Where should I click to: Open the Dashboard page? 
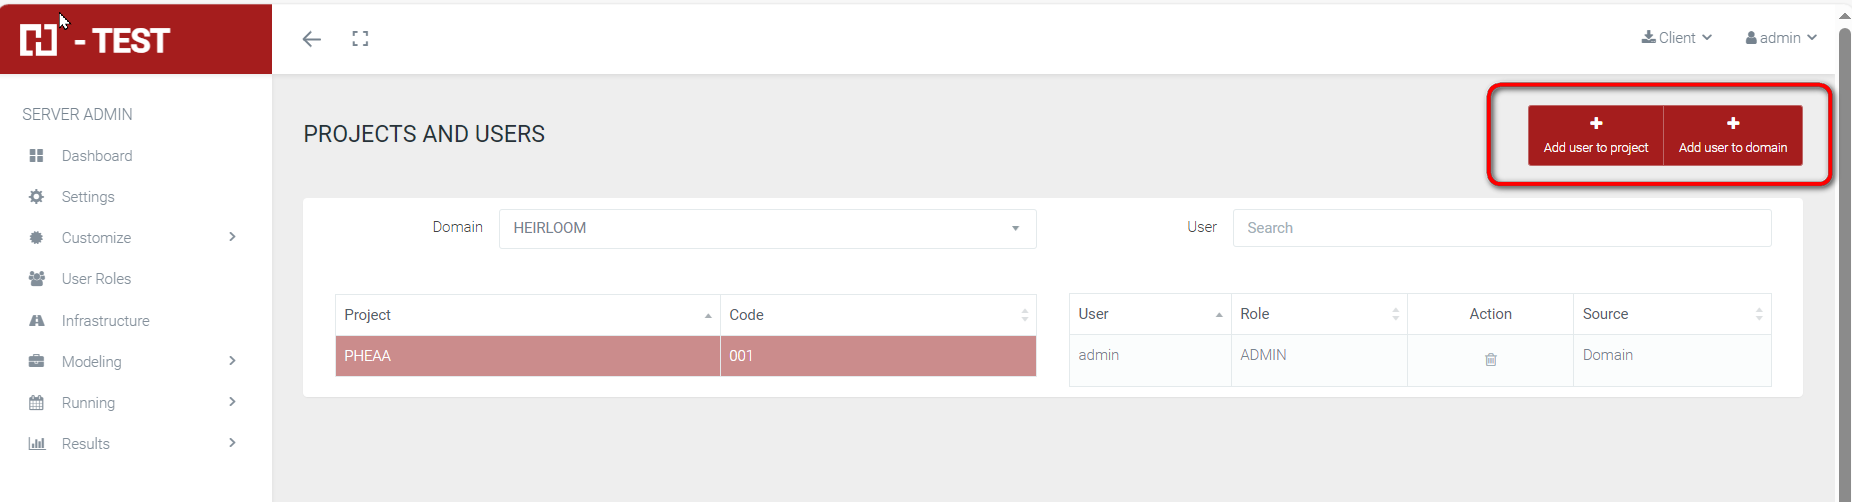(97, 156)
